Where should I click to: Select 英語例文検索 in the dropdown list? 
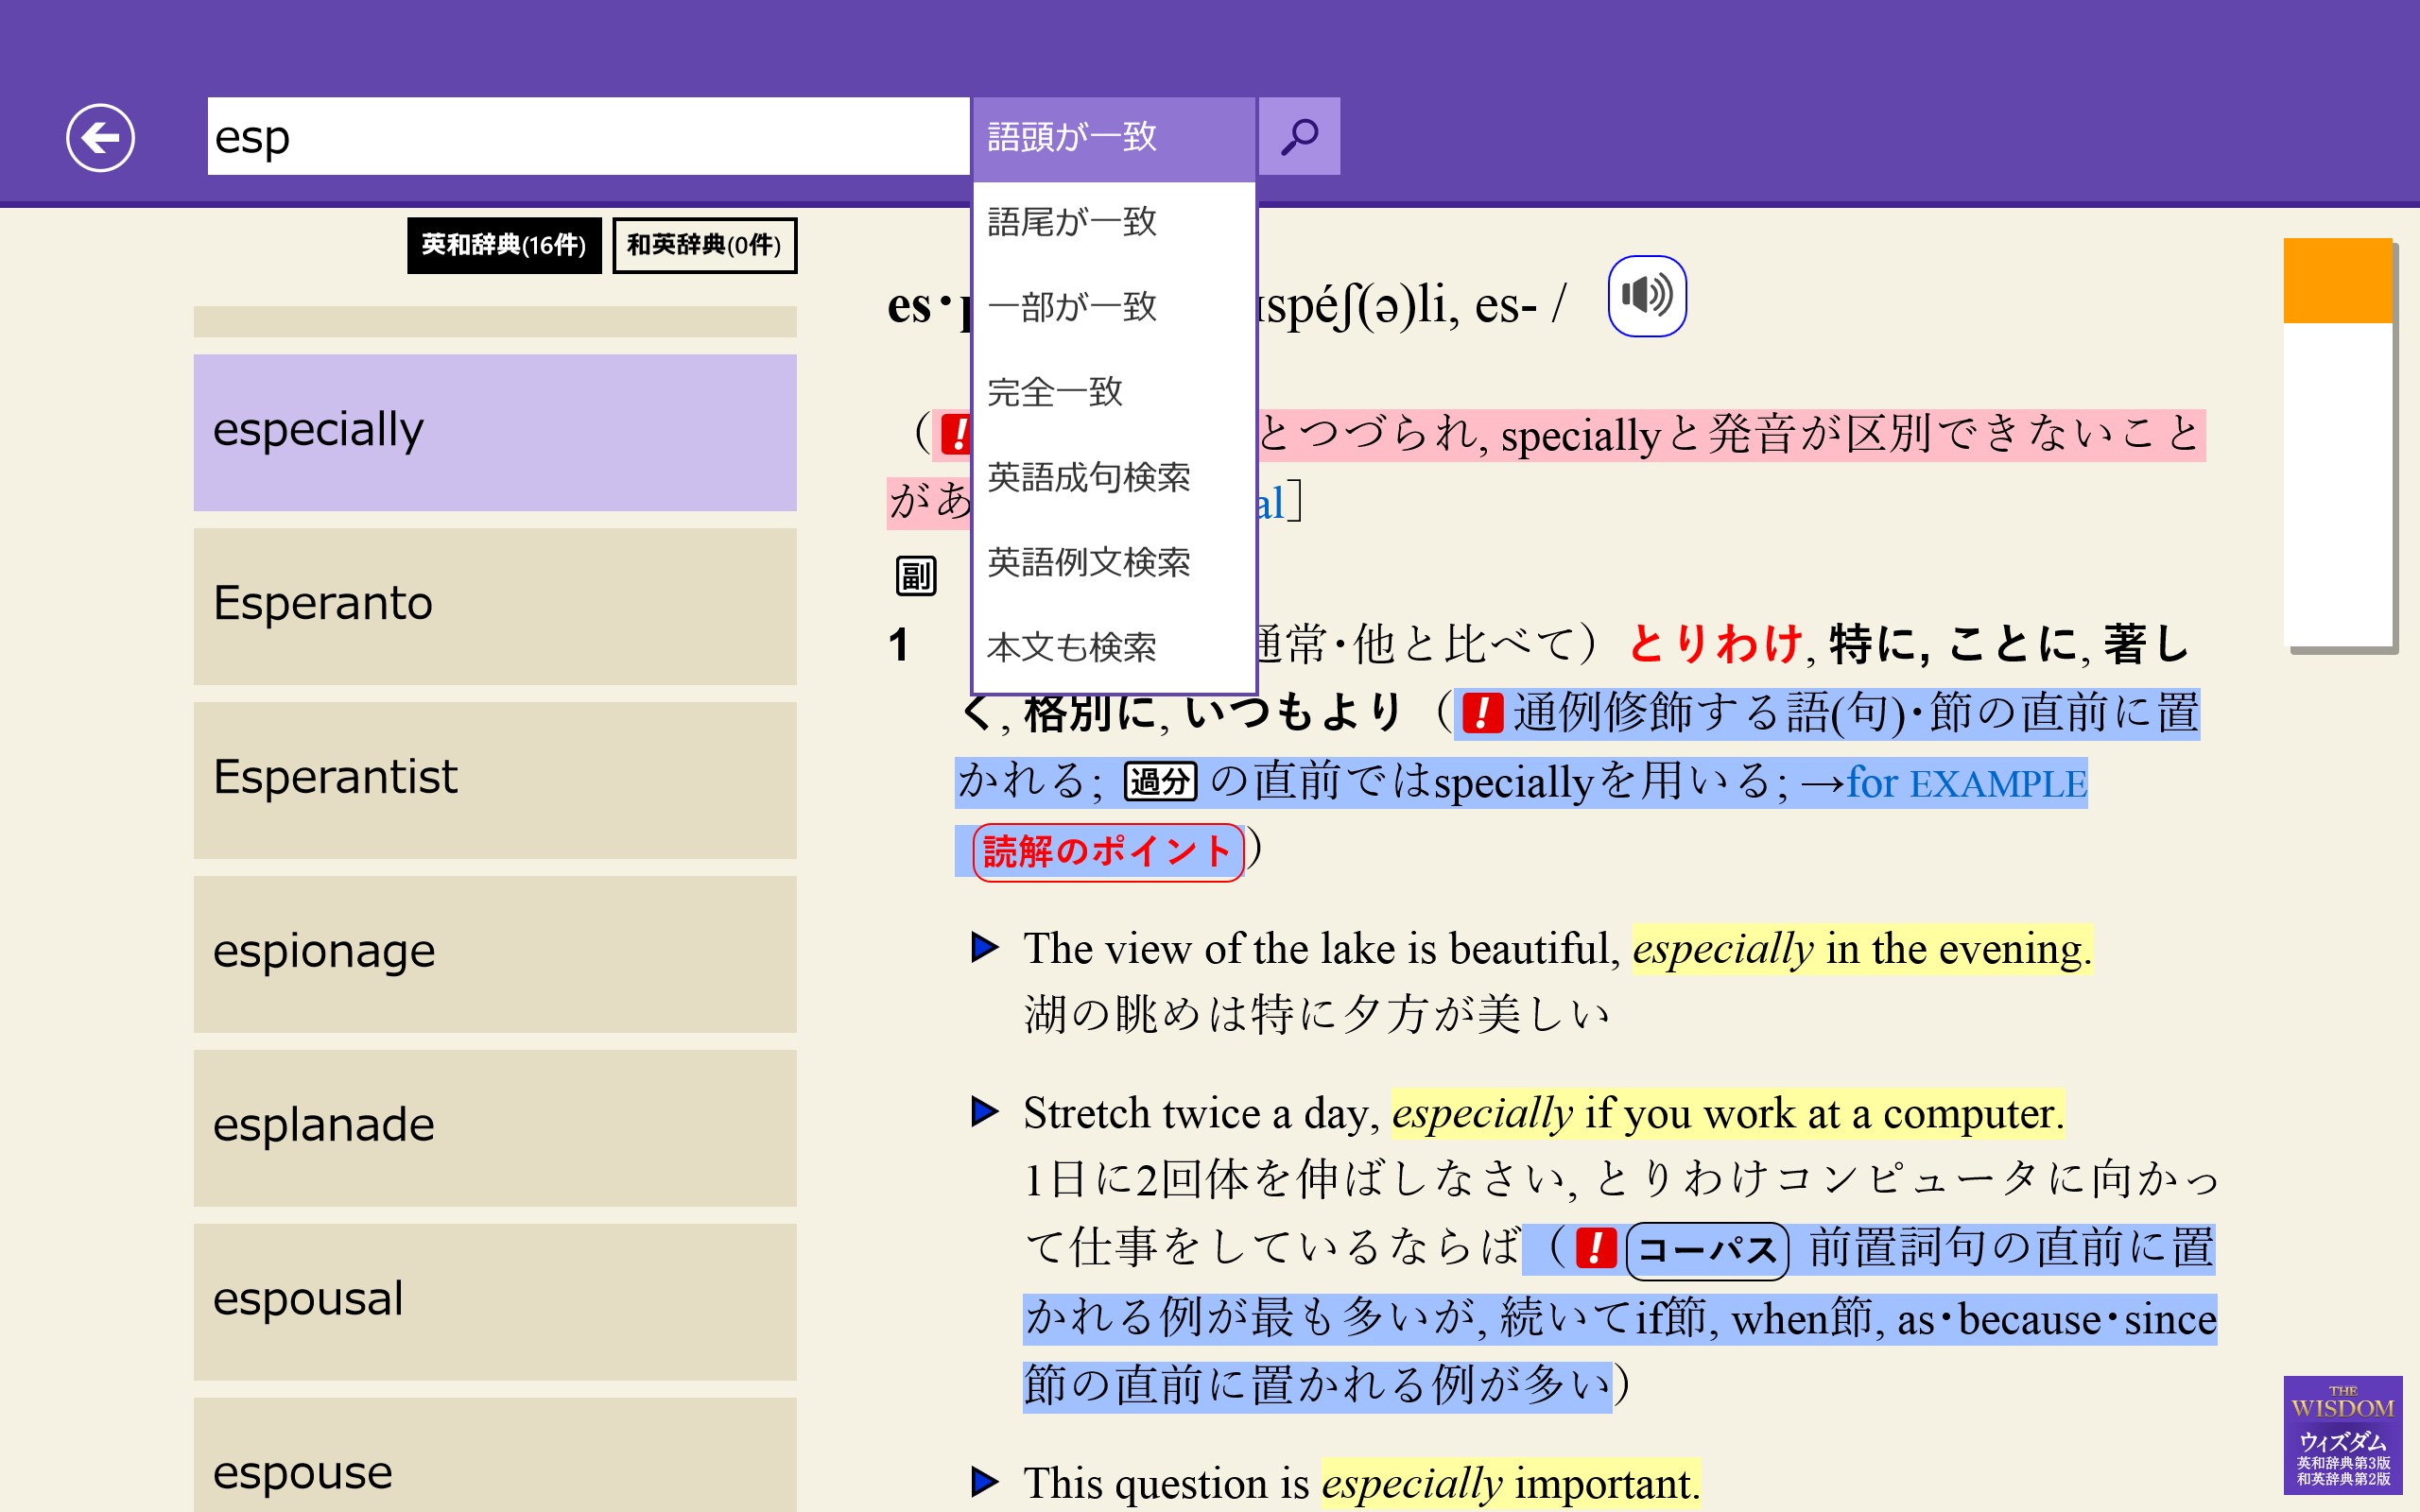(1088, 563)
